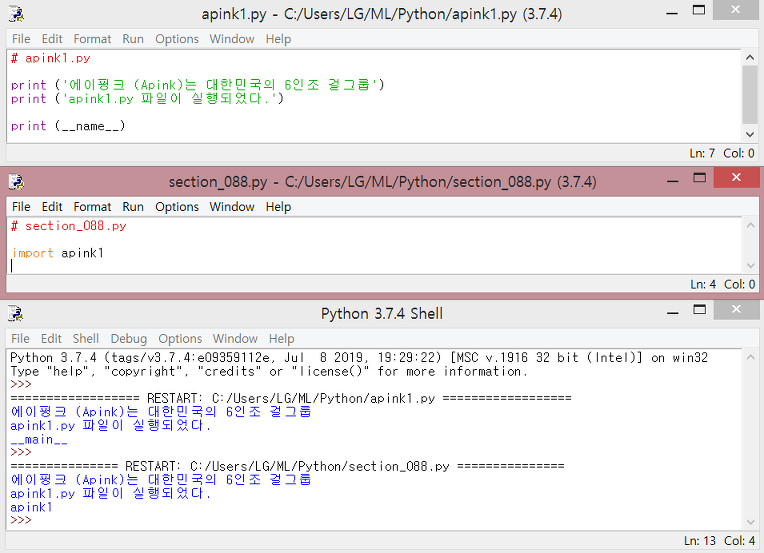Click the RESTART section_088.py line in Shell
The height and width of the screenshot is (553, 764).
[x=287, y=466]
